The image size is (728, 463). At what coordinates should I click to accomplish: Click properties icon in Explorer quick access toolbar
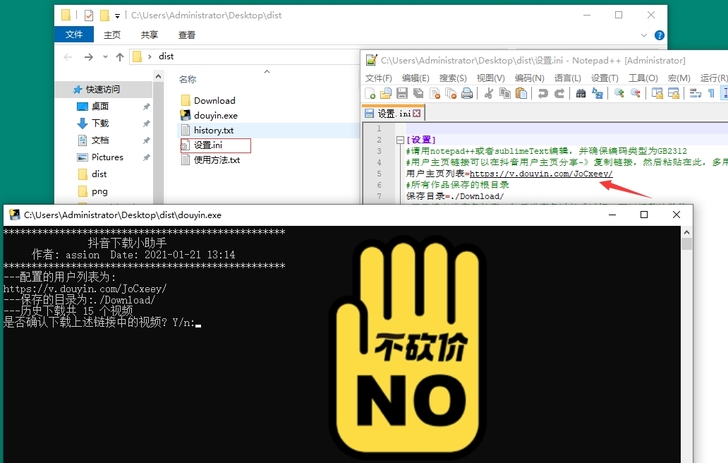[x=88, y=16]
